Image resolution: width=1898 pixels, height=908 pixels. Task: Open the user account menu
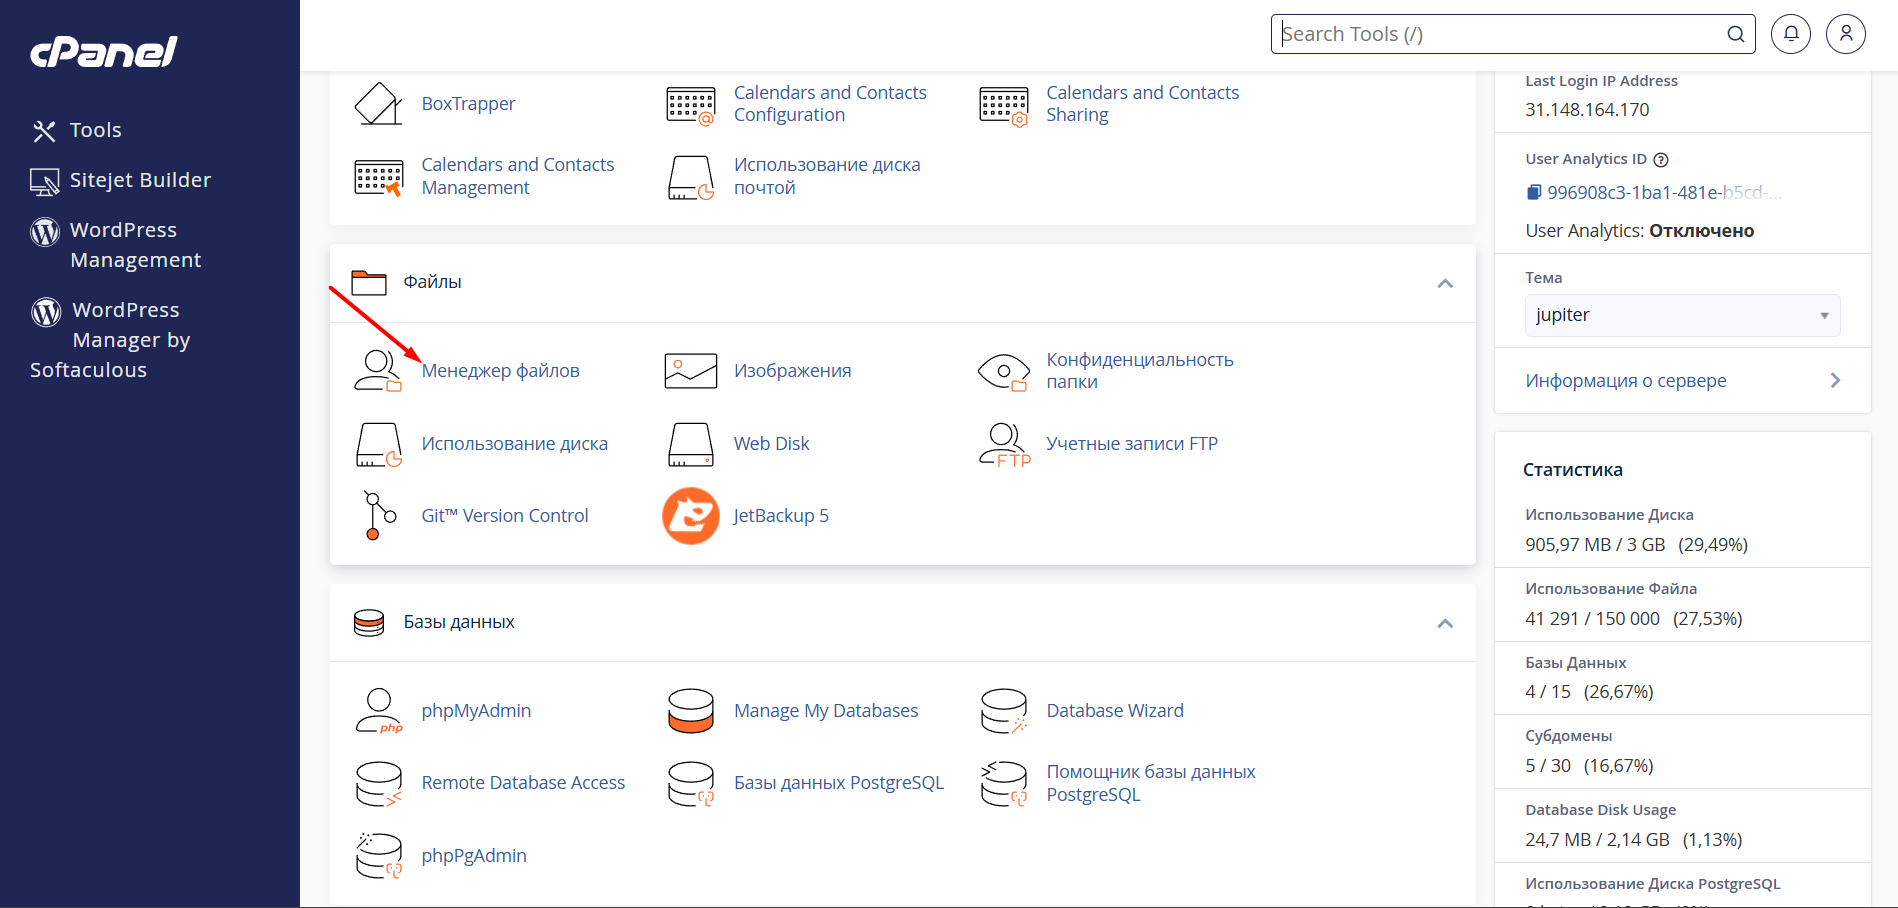1846,34
